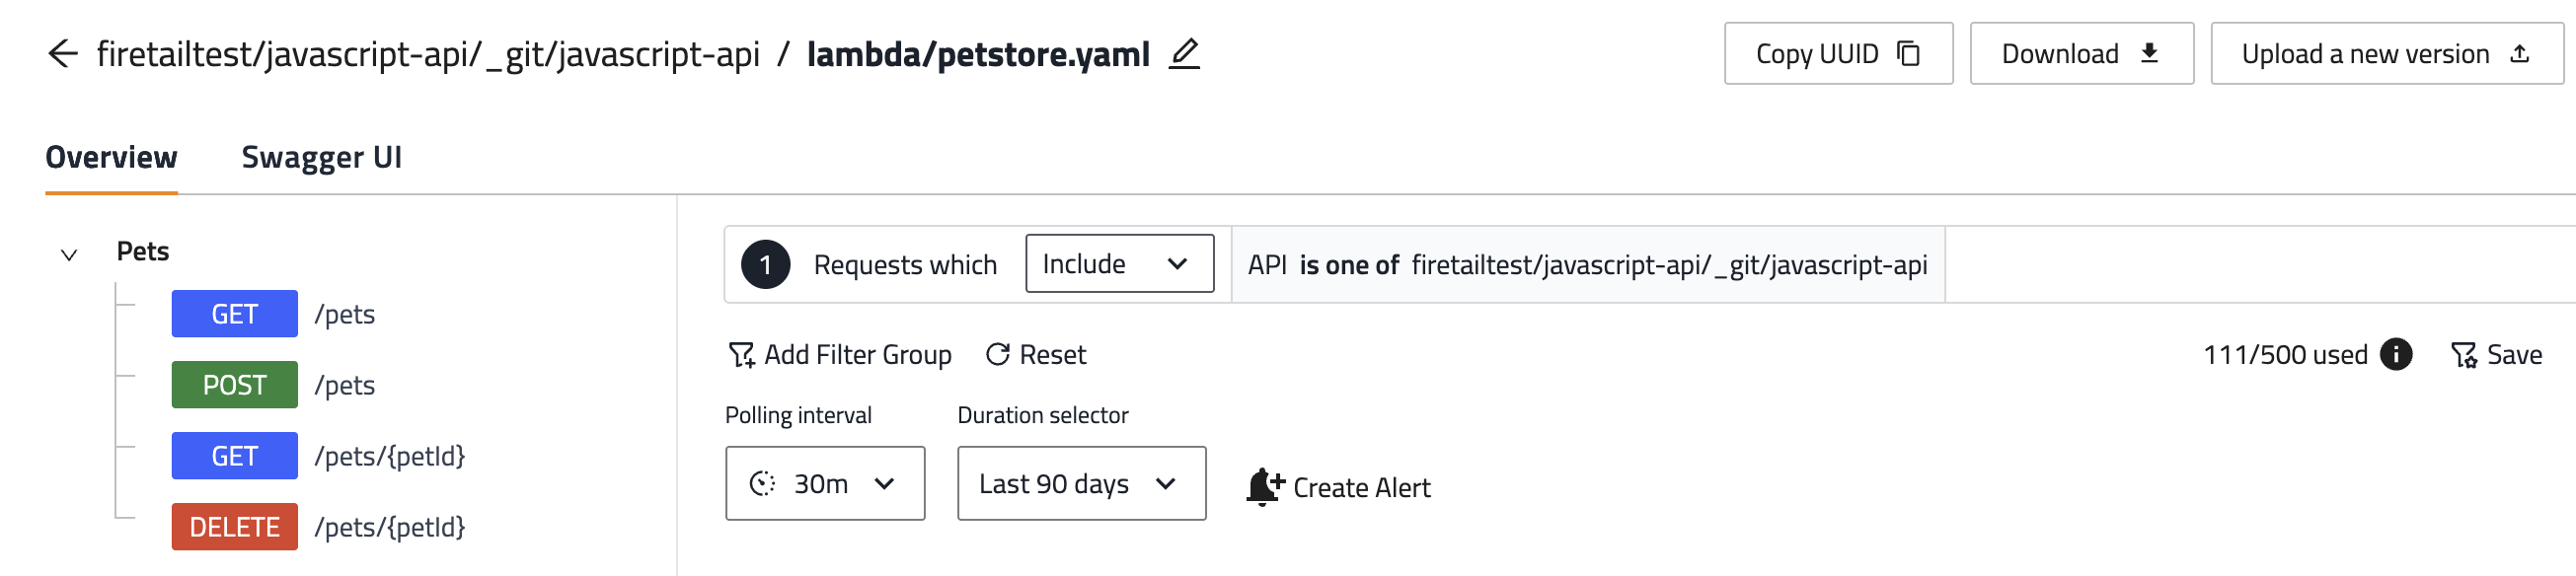Select the DELETE /pets/{petId} endpoint
The height and width of the screenshot is (576, 2576).
pyautogui.click(x=235, y=527)
